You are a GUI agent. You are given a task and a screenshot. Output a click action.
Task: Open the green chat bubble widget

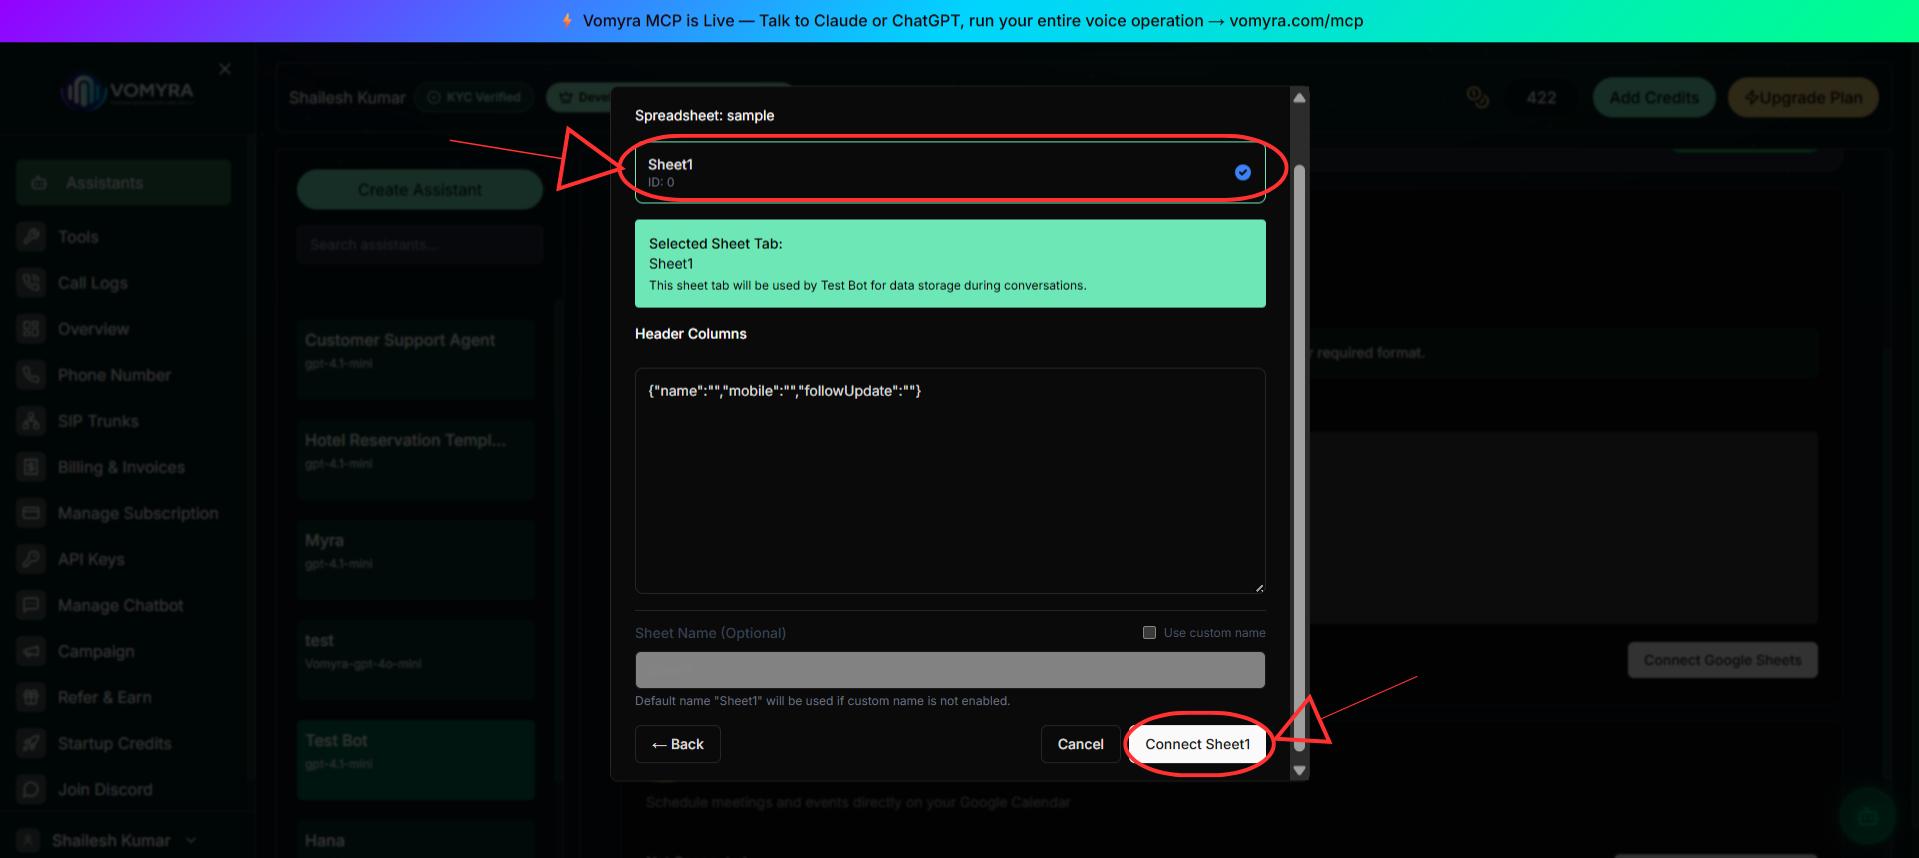(1866, 817)
